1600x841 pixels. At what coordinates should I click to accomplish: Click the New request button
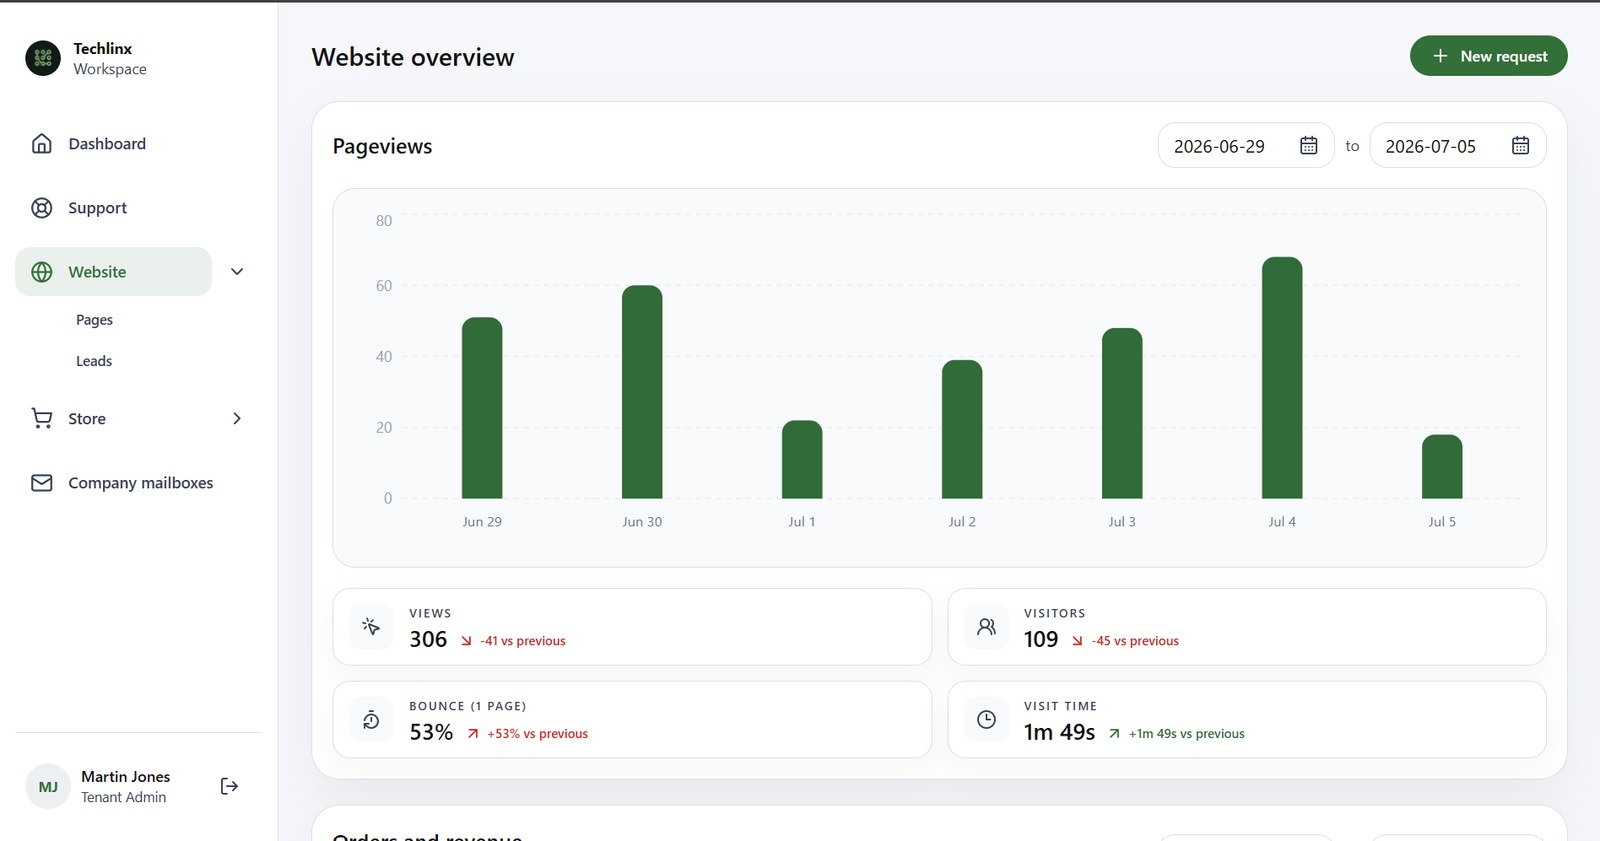1488,56
